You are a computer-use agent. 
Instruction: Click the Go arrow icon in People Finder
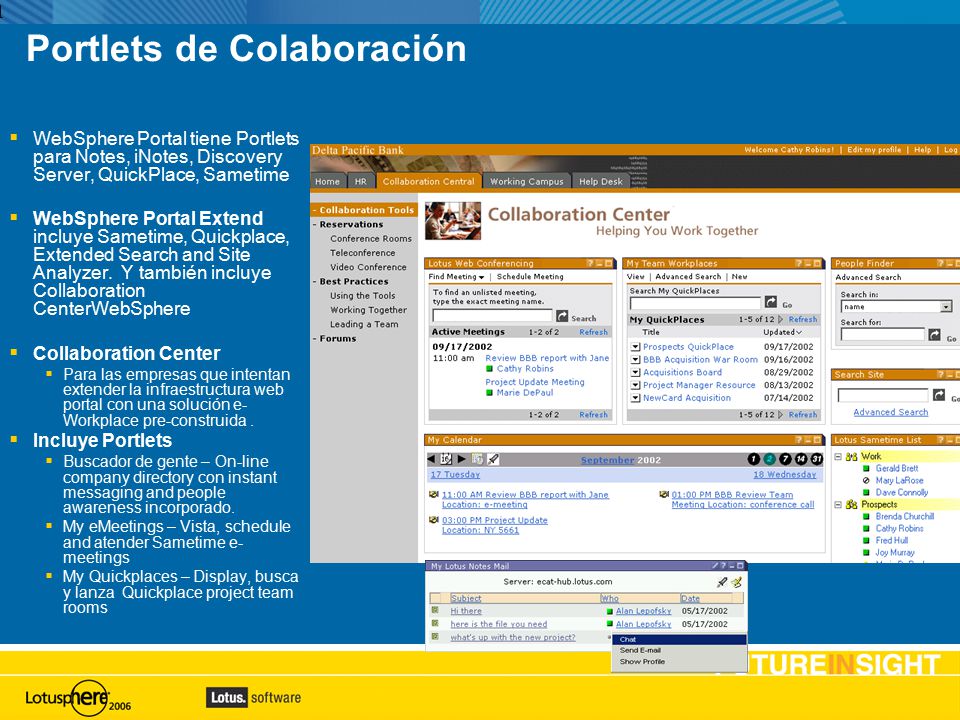click(934, 335)
